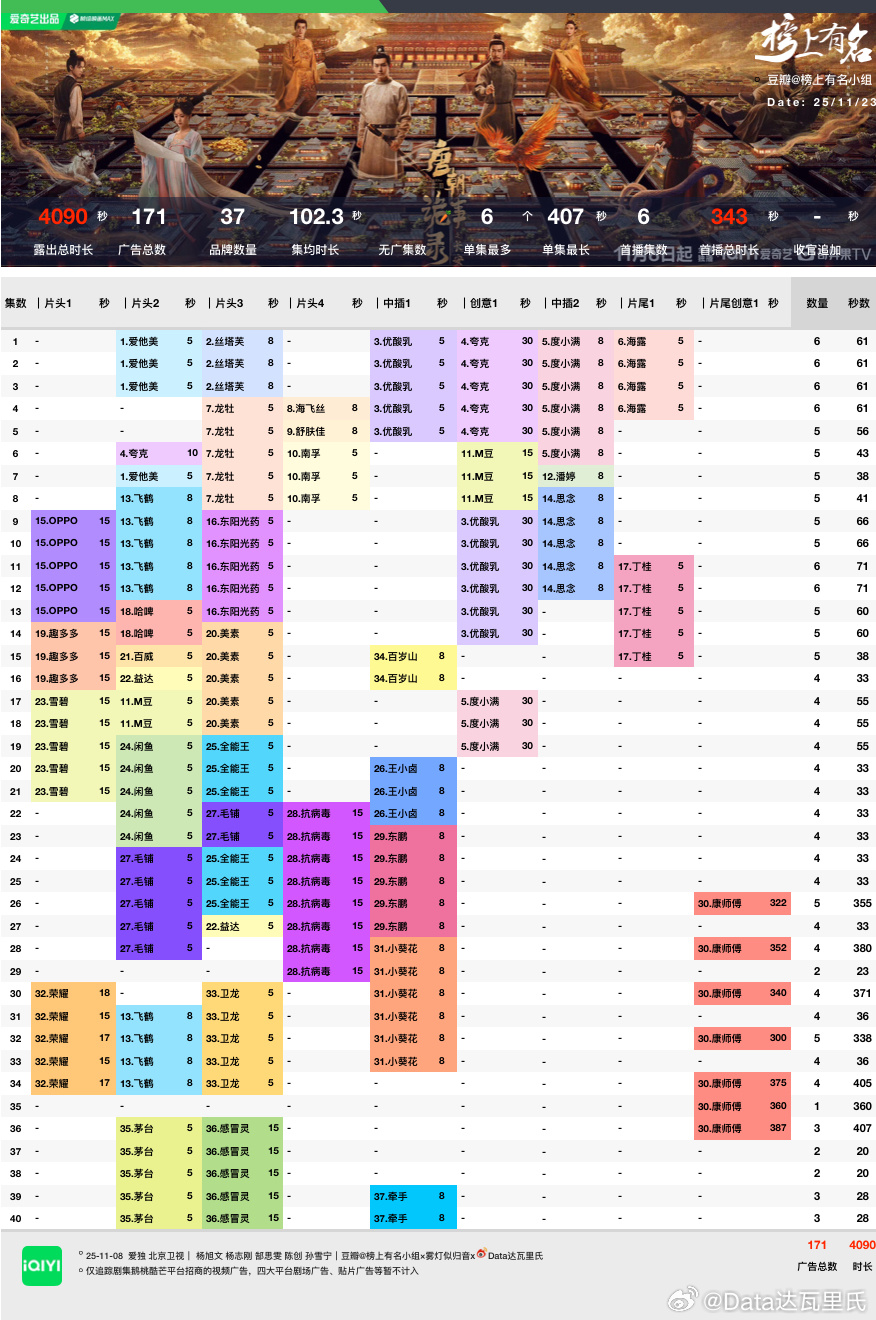Select the 片尾创意1 column header

pos(732,302)
